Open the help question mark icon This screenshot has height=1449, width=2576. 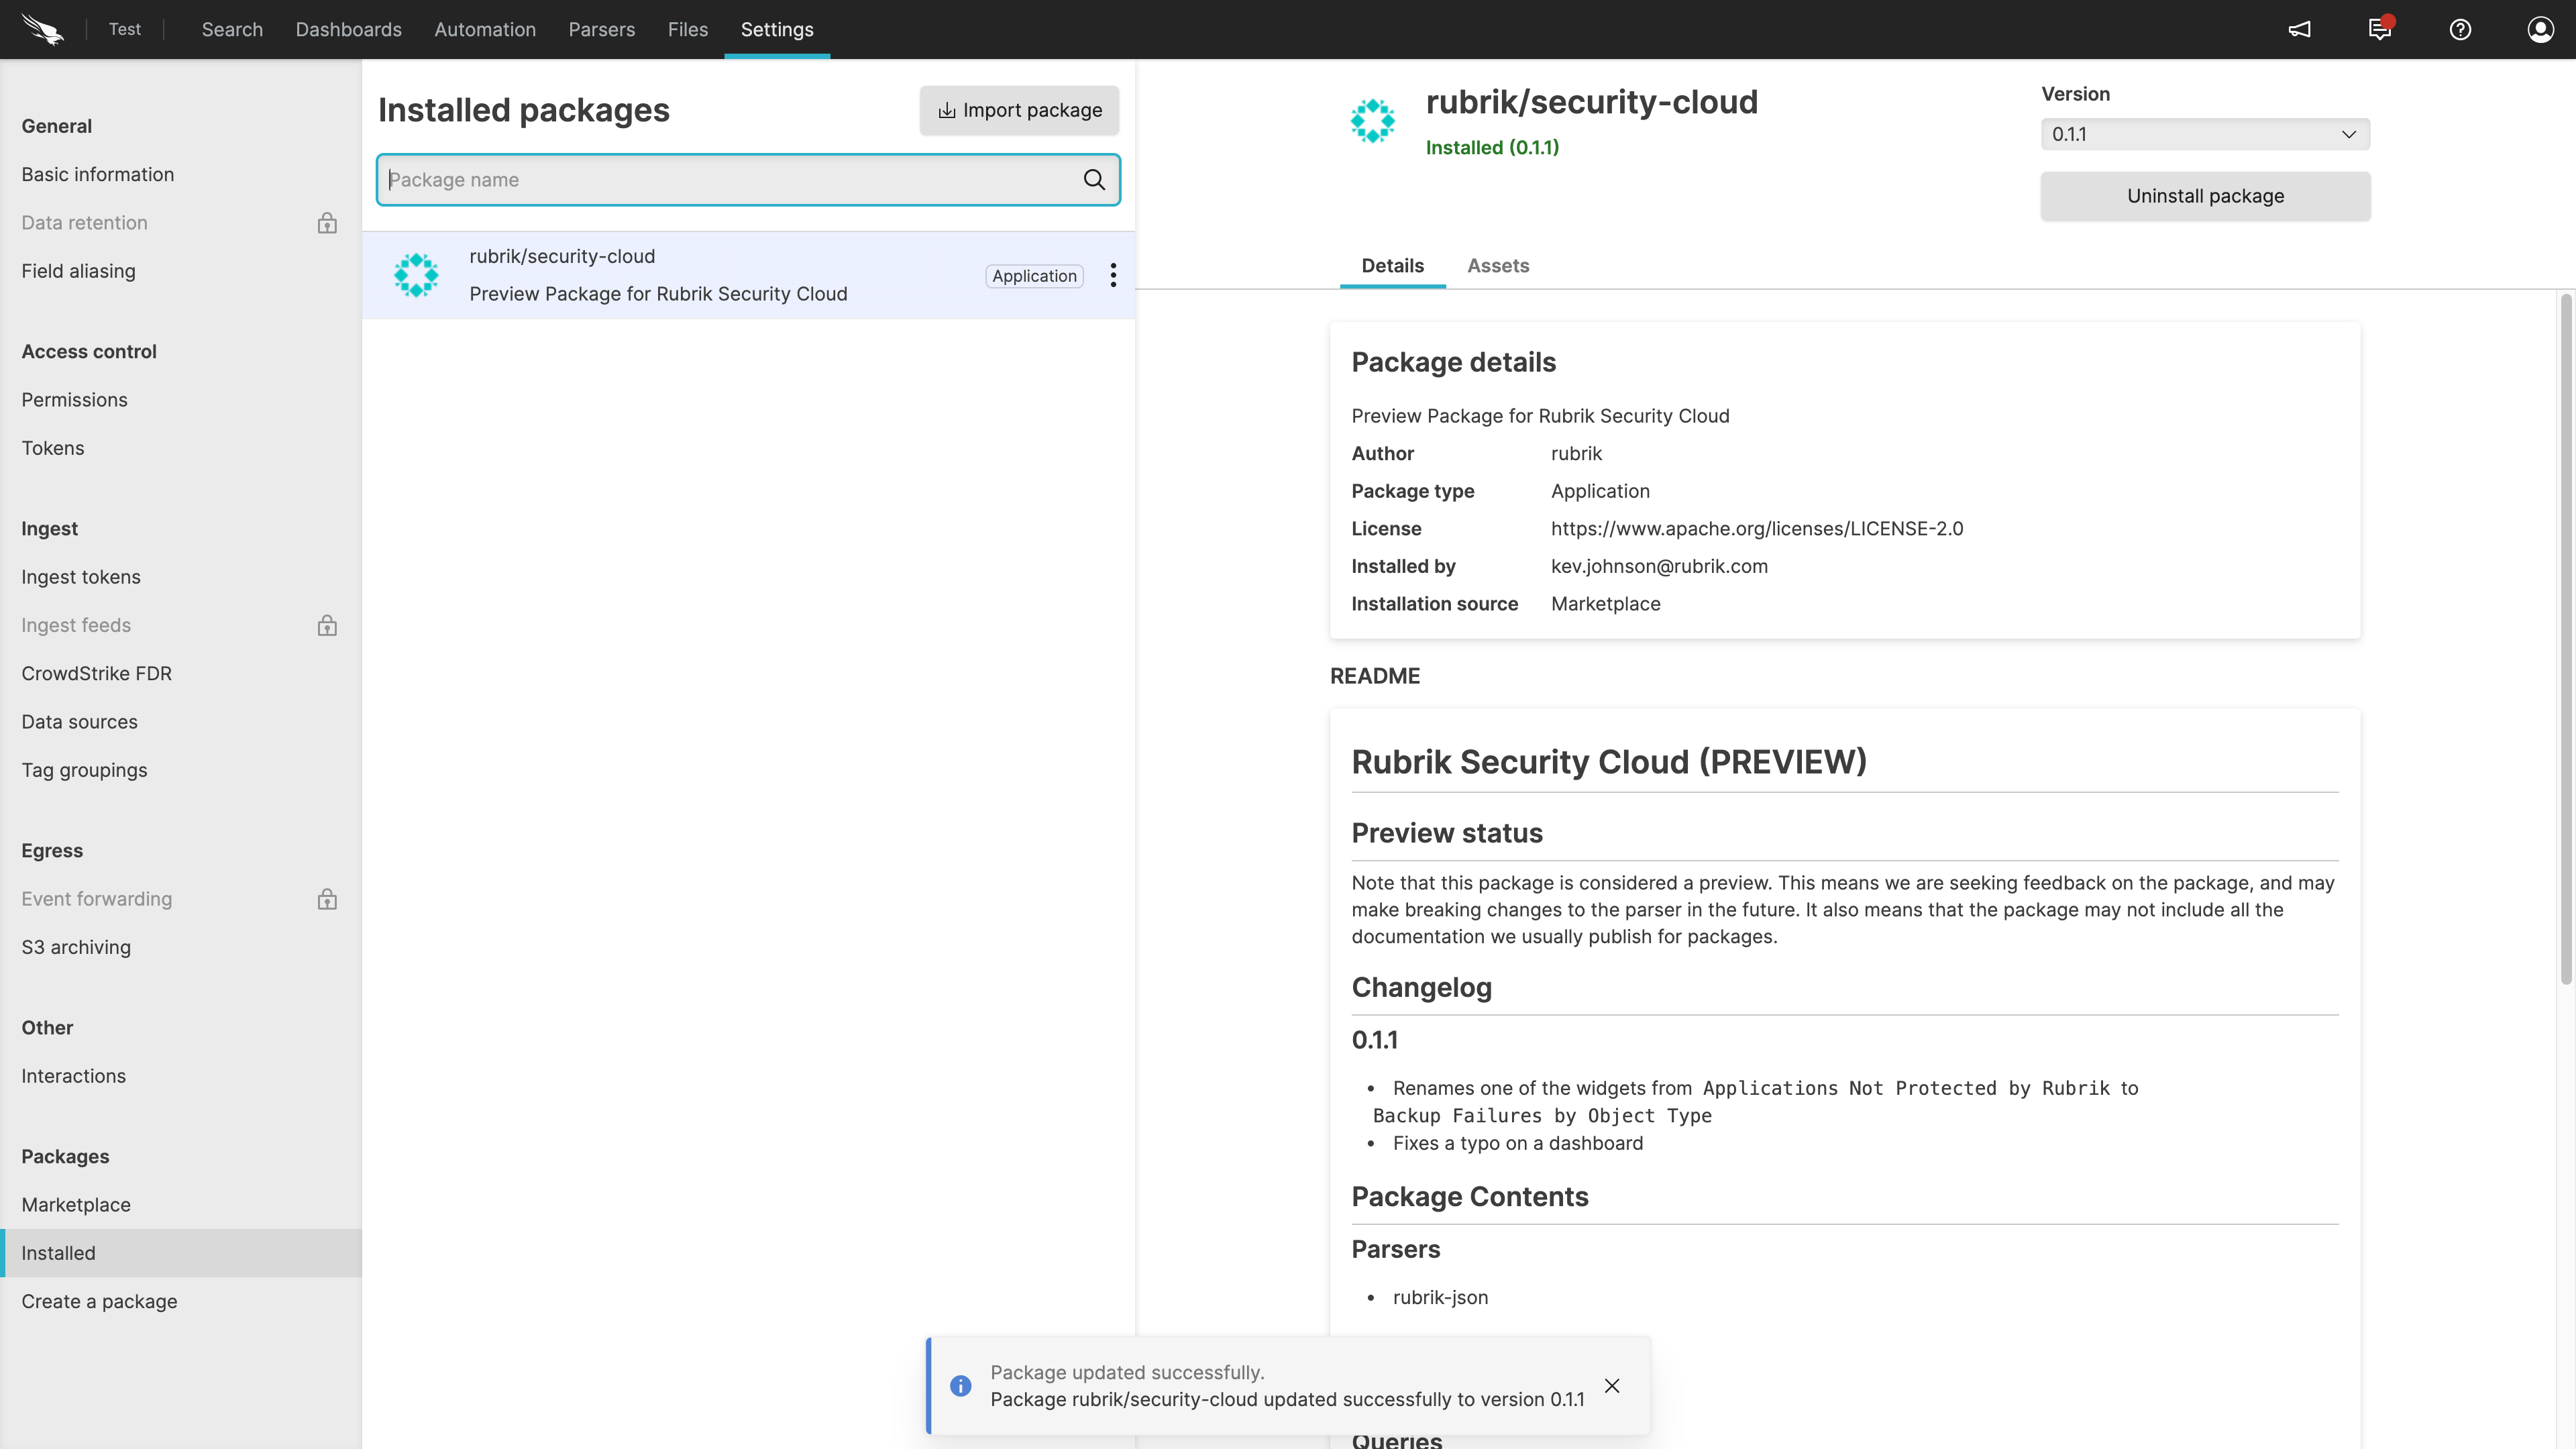click(2460, 29)
